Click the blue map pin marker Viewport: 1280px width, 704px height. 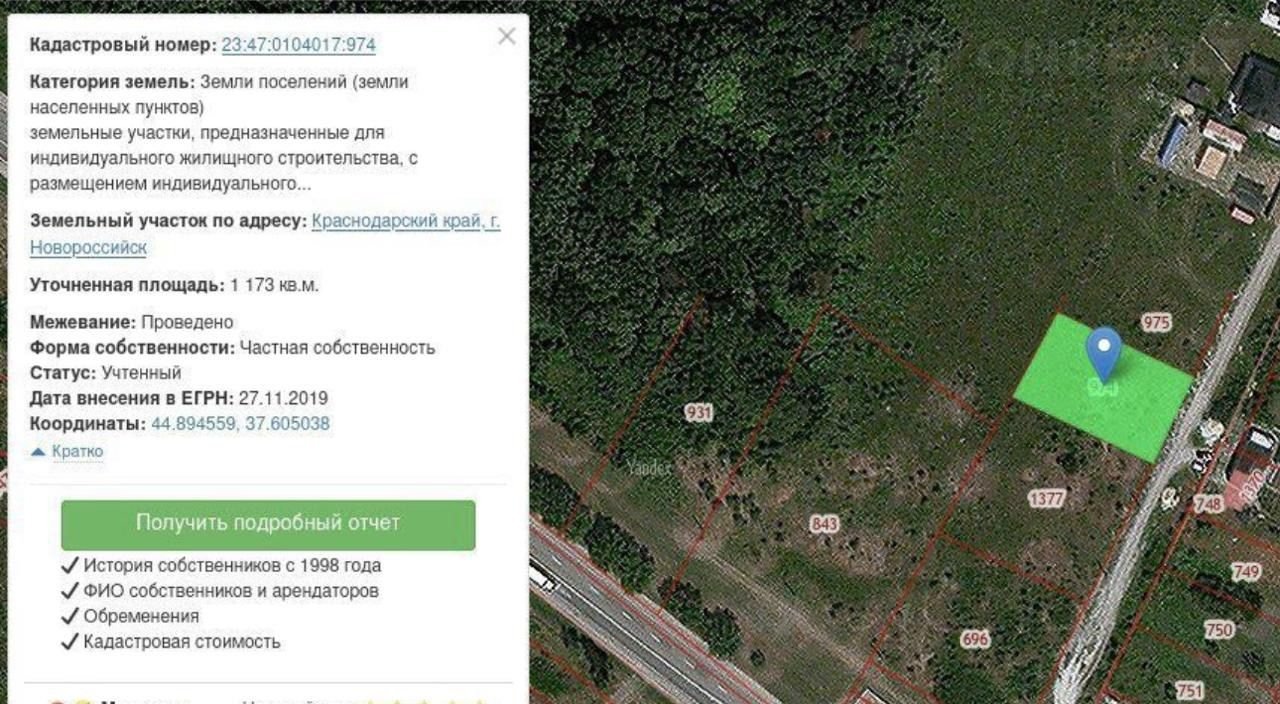(1103, 354)
